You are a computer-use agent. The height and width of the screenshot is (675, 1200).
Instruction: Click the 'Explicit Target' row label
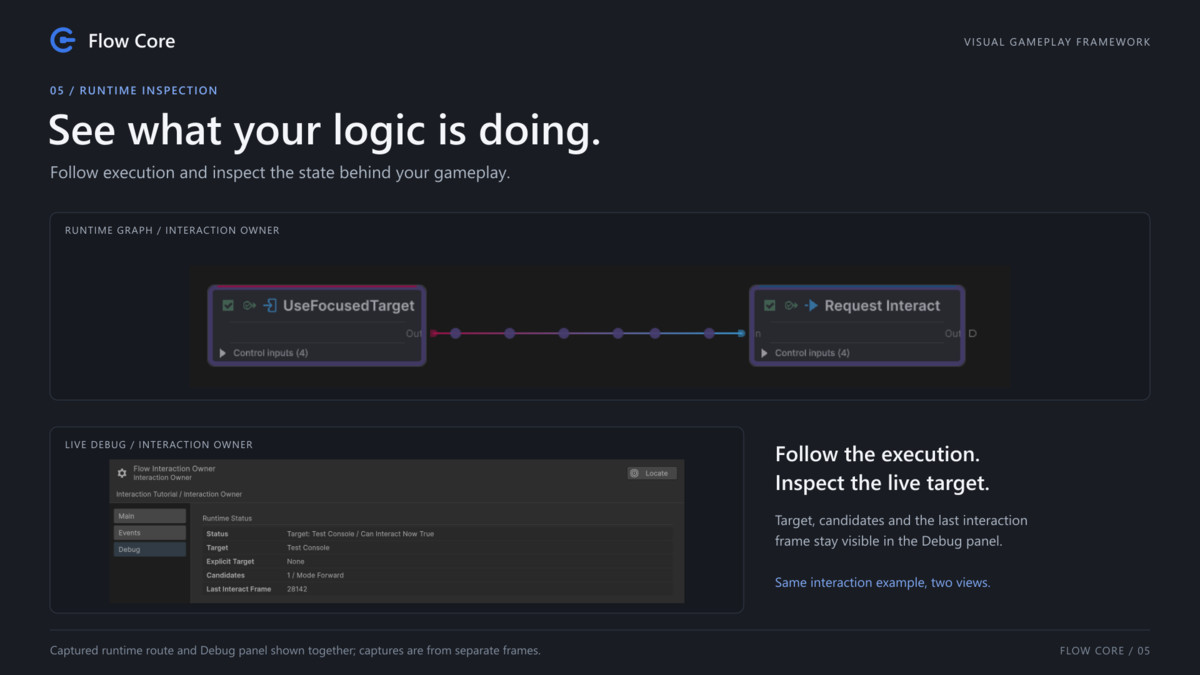click(230, 562)
